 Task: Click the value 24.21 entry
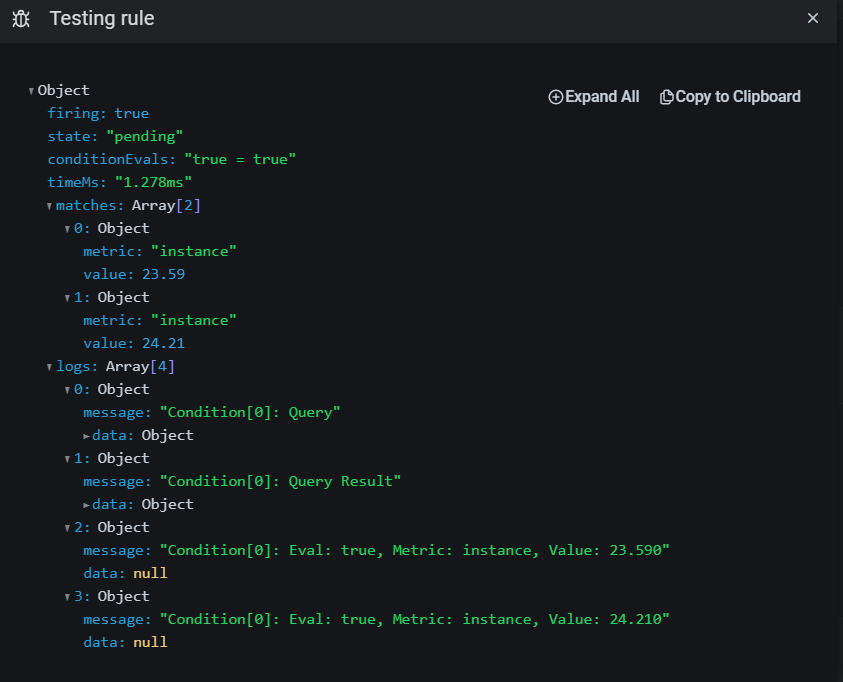(x=134, y=343)
